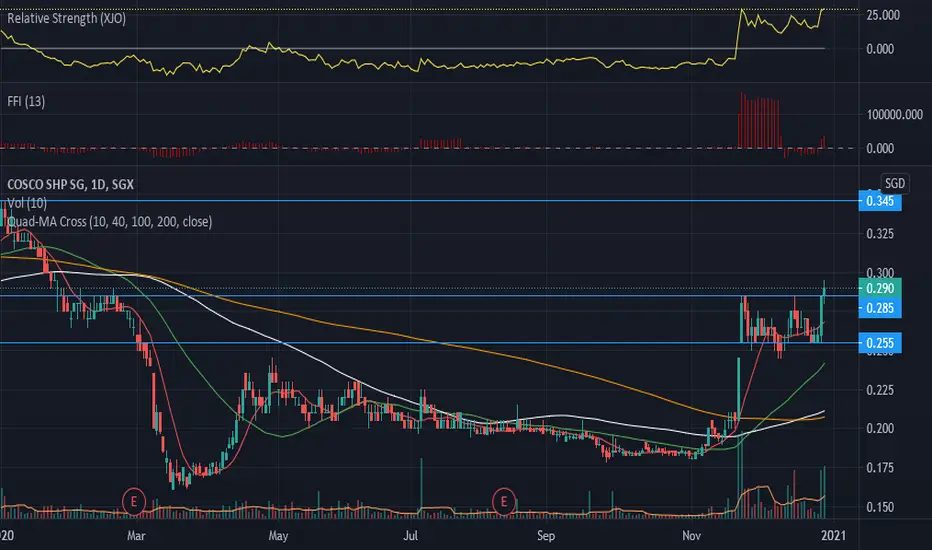Click the 2021 label on time axis
932x550 pixels.
pos(833,536)
